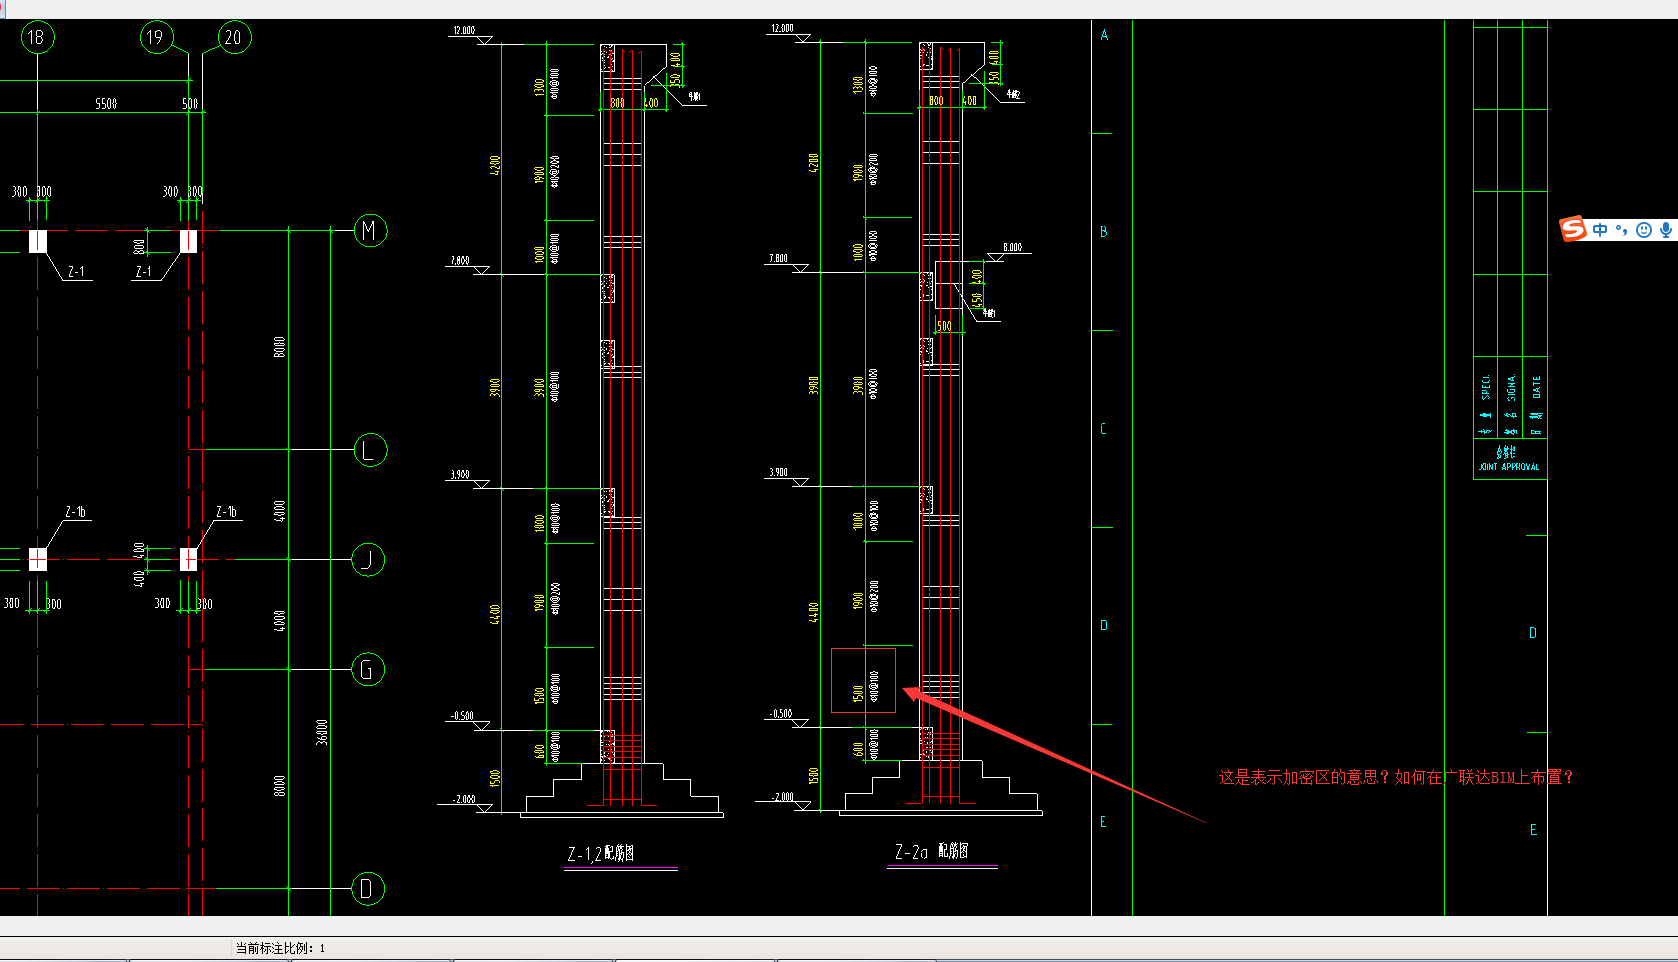Viewport: 1678px width, 962px height.
Task: Click the SPECI. column header in title block
Action: tap(1486, 387)
